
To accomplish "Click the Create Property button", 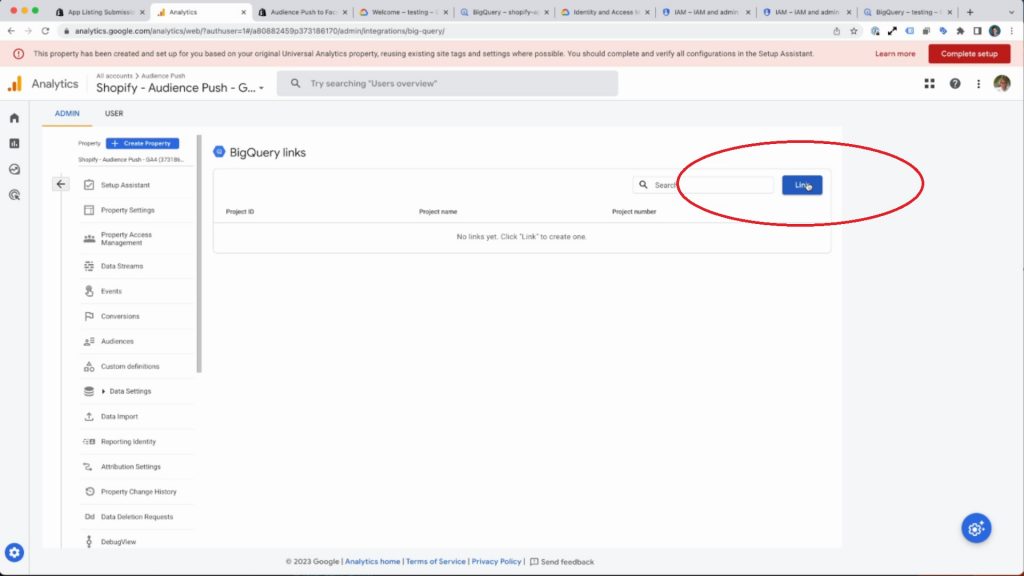I will click(x=142, y=144).
